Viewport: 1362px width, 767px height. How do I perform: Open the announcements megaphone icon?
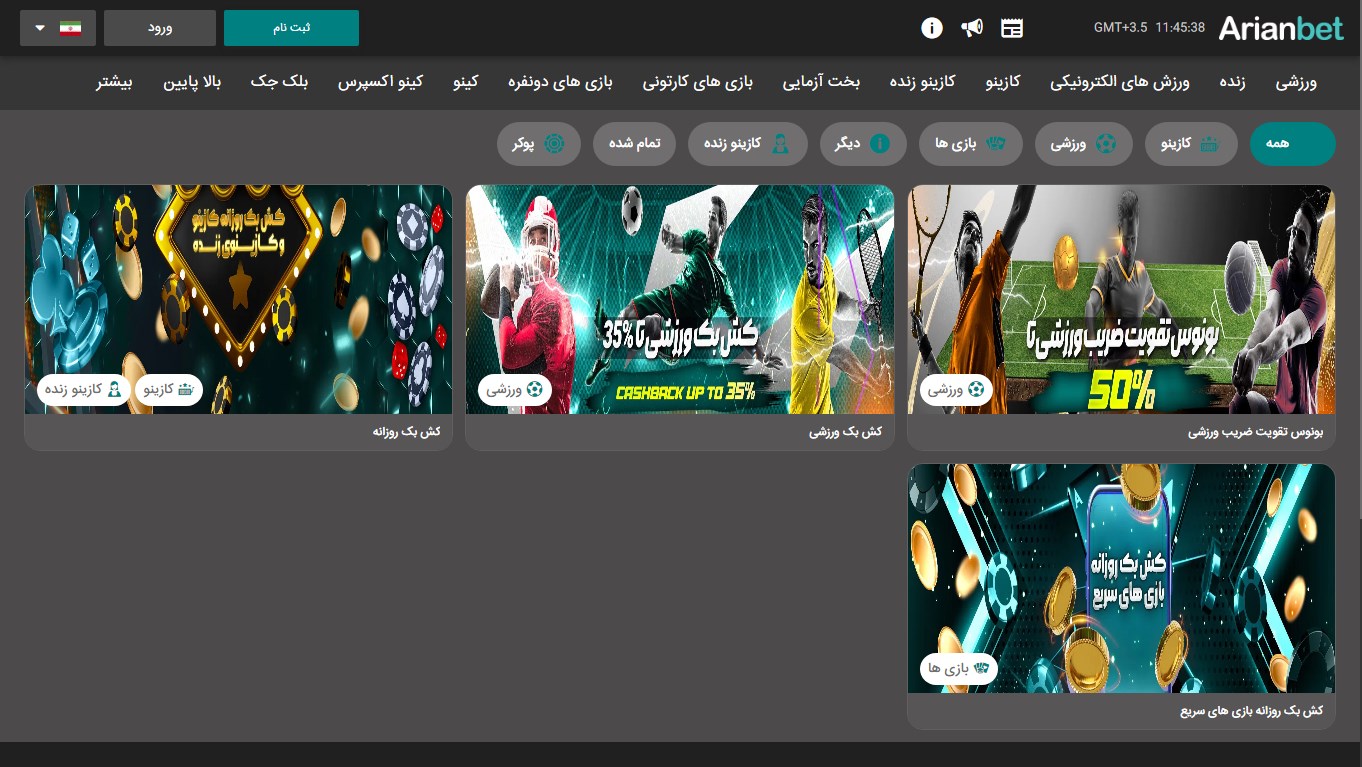972,28
